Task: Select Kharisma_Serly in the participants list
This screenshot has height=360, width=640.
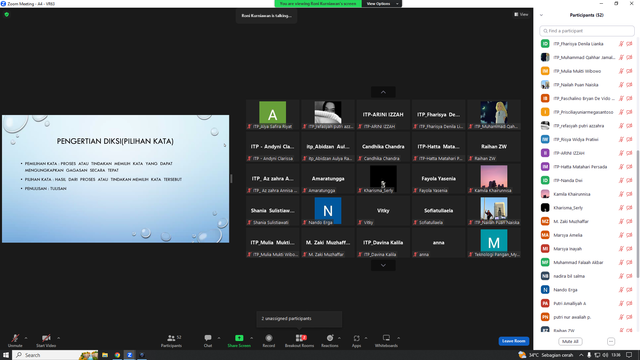Action: tap(587, 208)
